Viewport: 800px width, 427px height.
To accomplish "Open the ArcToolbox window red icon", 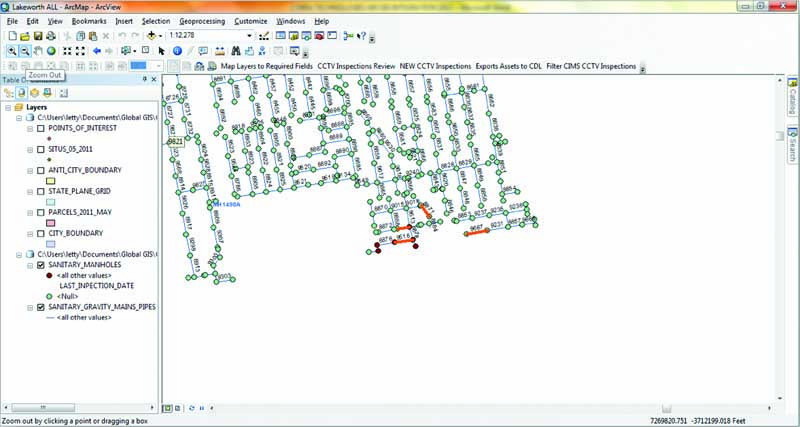I will [319, 36].
